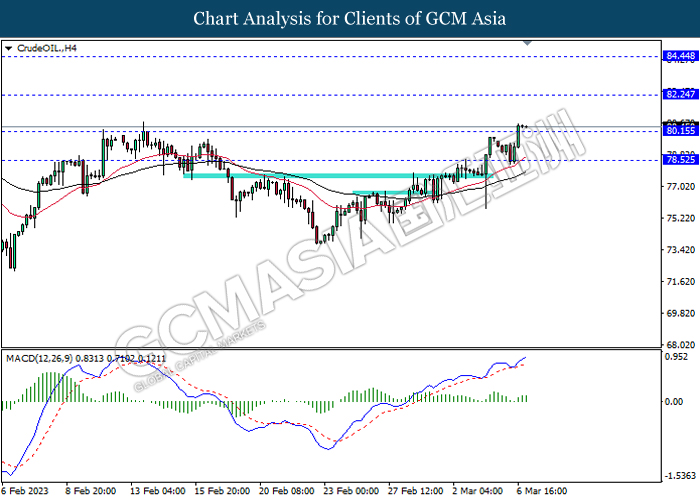This screenshot has width=700, height=500.
Task: Click the Chart Analysis for Clients of GCM Asia title
Action: [x=350, y=19]
